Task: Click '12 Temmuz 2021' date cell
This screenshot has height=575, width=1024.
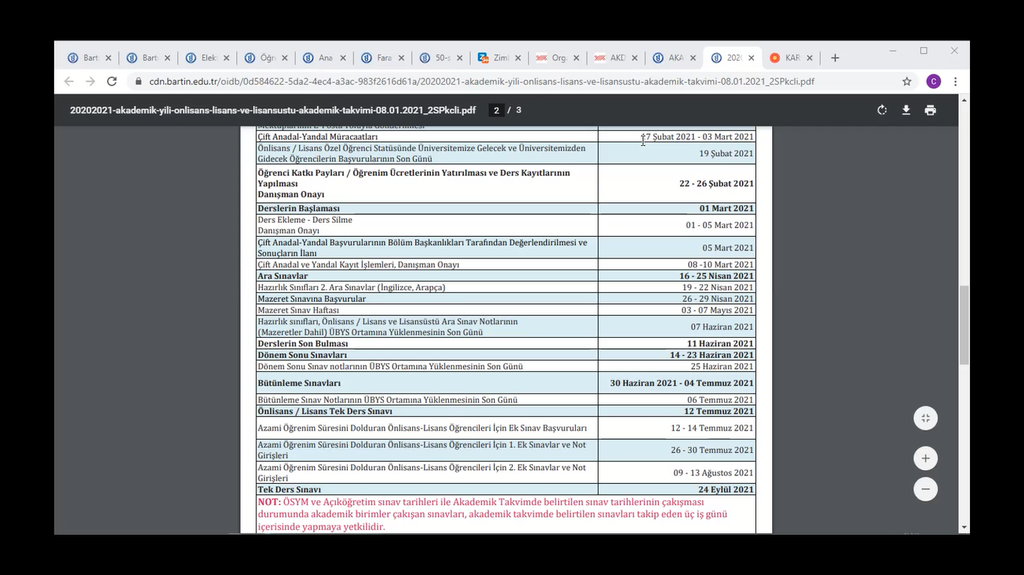Action: pos(719,412)
